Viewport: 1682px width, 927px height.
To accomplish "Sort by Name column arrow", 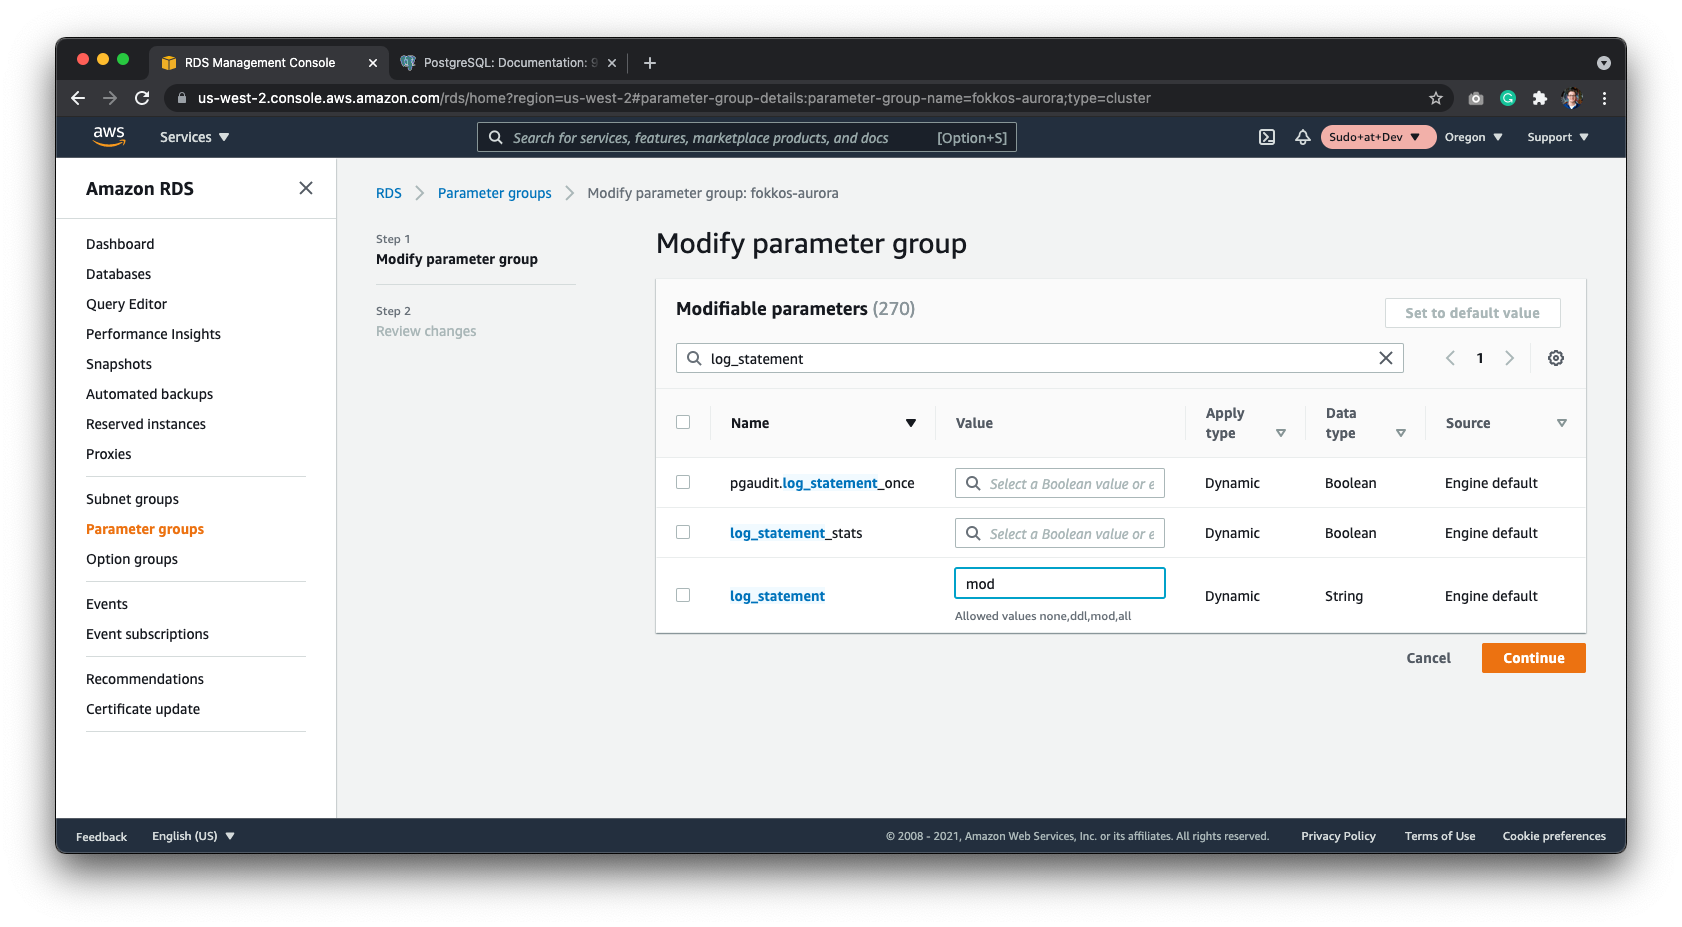I will pos(911,423).
